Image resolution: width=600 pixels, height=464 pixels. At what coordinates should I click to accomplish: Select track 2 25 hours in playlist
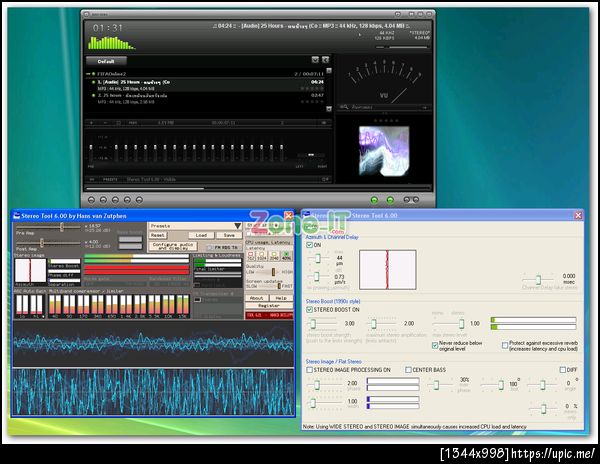coord(207,98)
